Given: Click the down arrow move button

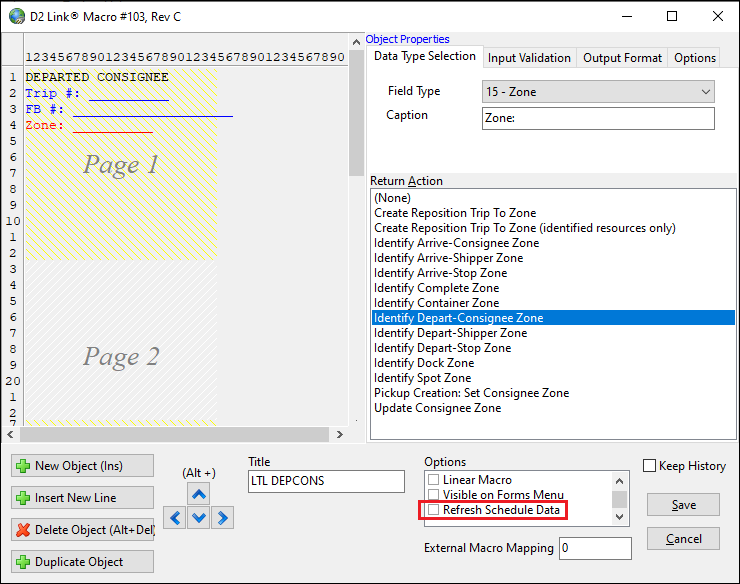Looking at the screenshot, I should click(199, 517).
